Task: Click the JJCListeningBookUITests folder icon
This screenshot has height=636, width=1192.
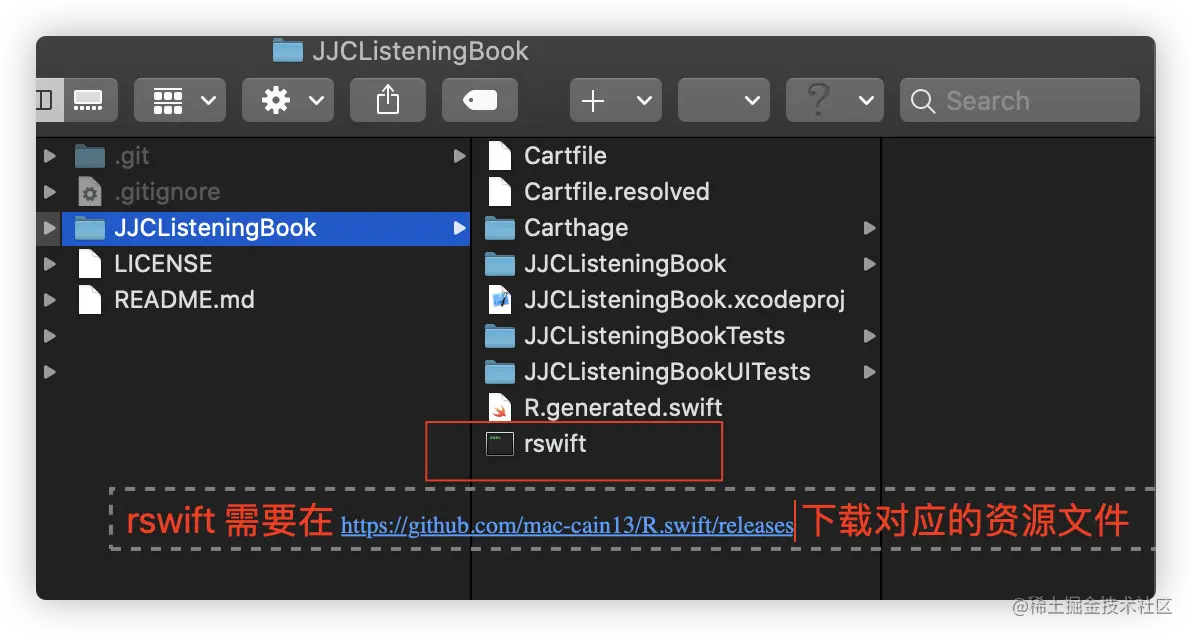Action: pyautogui.click(x=499, y=372)
